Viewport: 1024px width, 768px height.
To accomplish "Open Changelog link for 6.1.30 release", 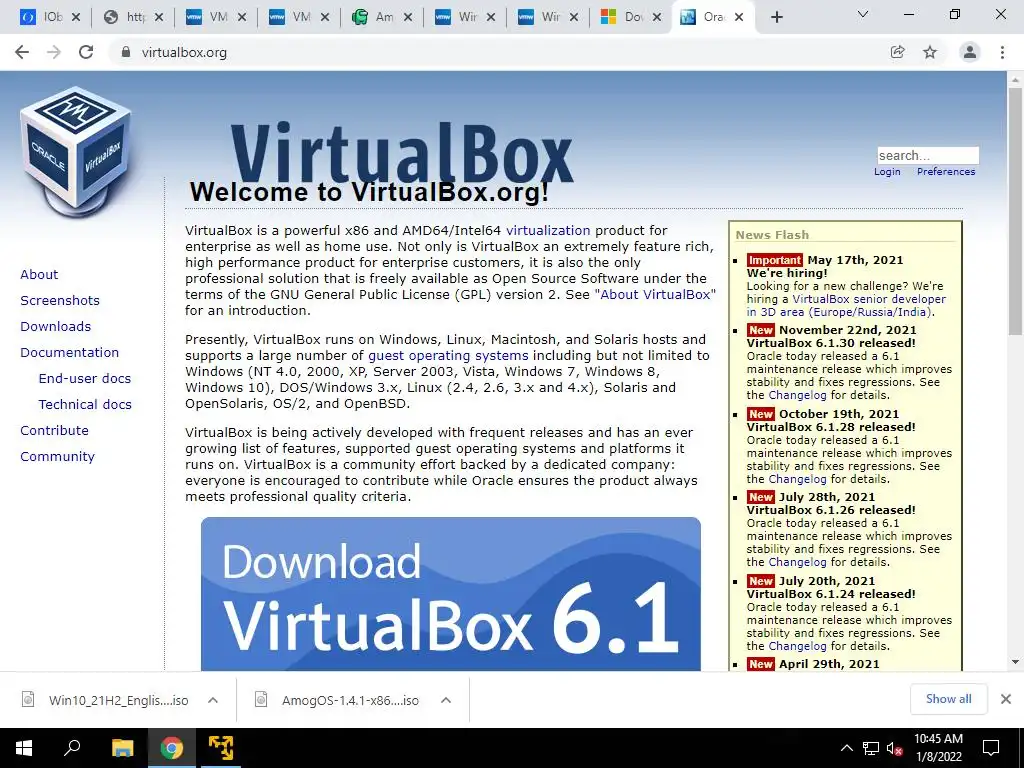I will point(797,395).
